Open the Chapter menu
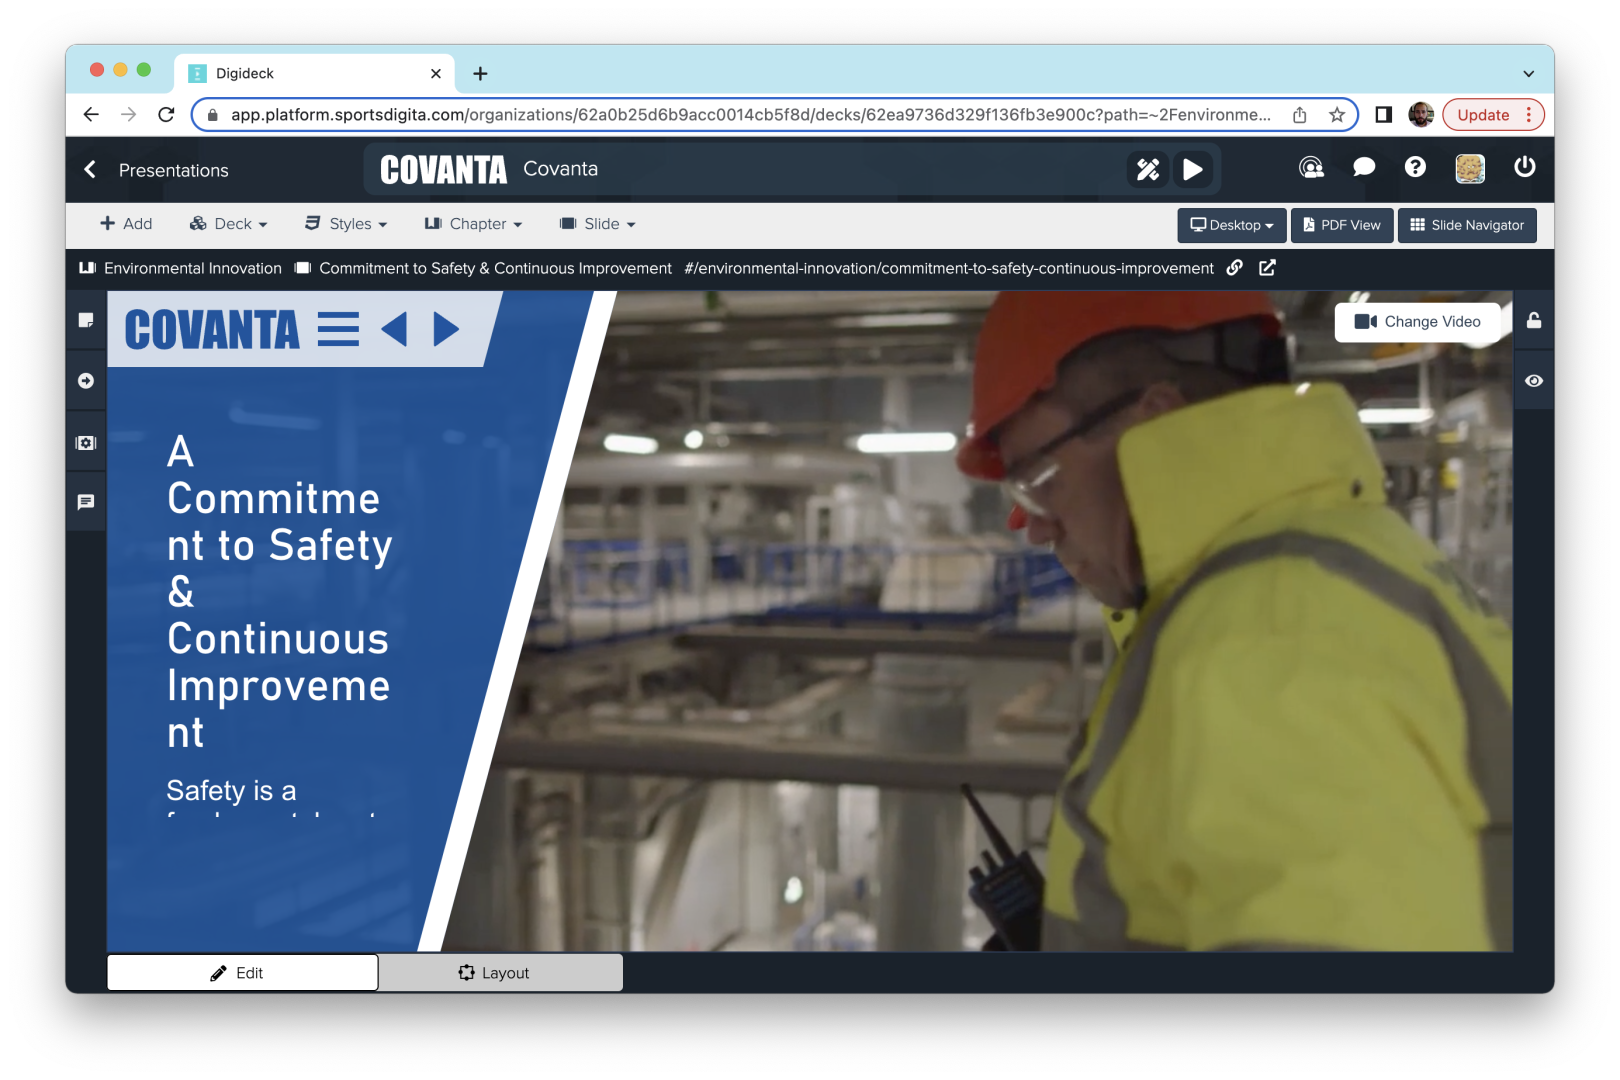The image size is (1620, 1080). pos(474,224)
